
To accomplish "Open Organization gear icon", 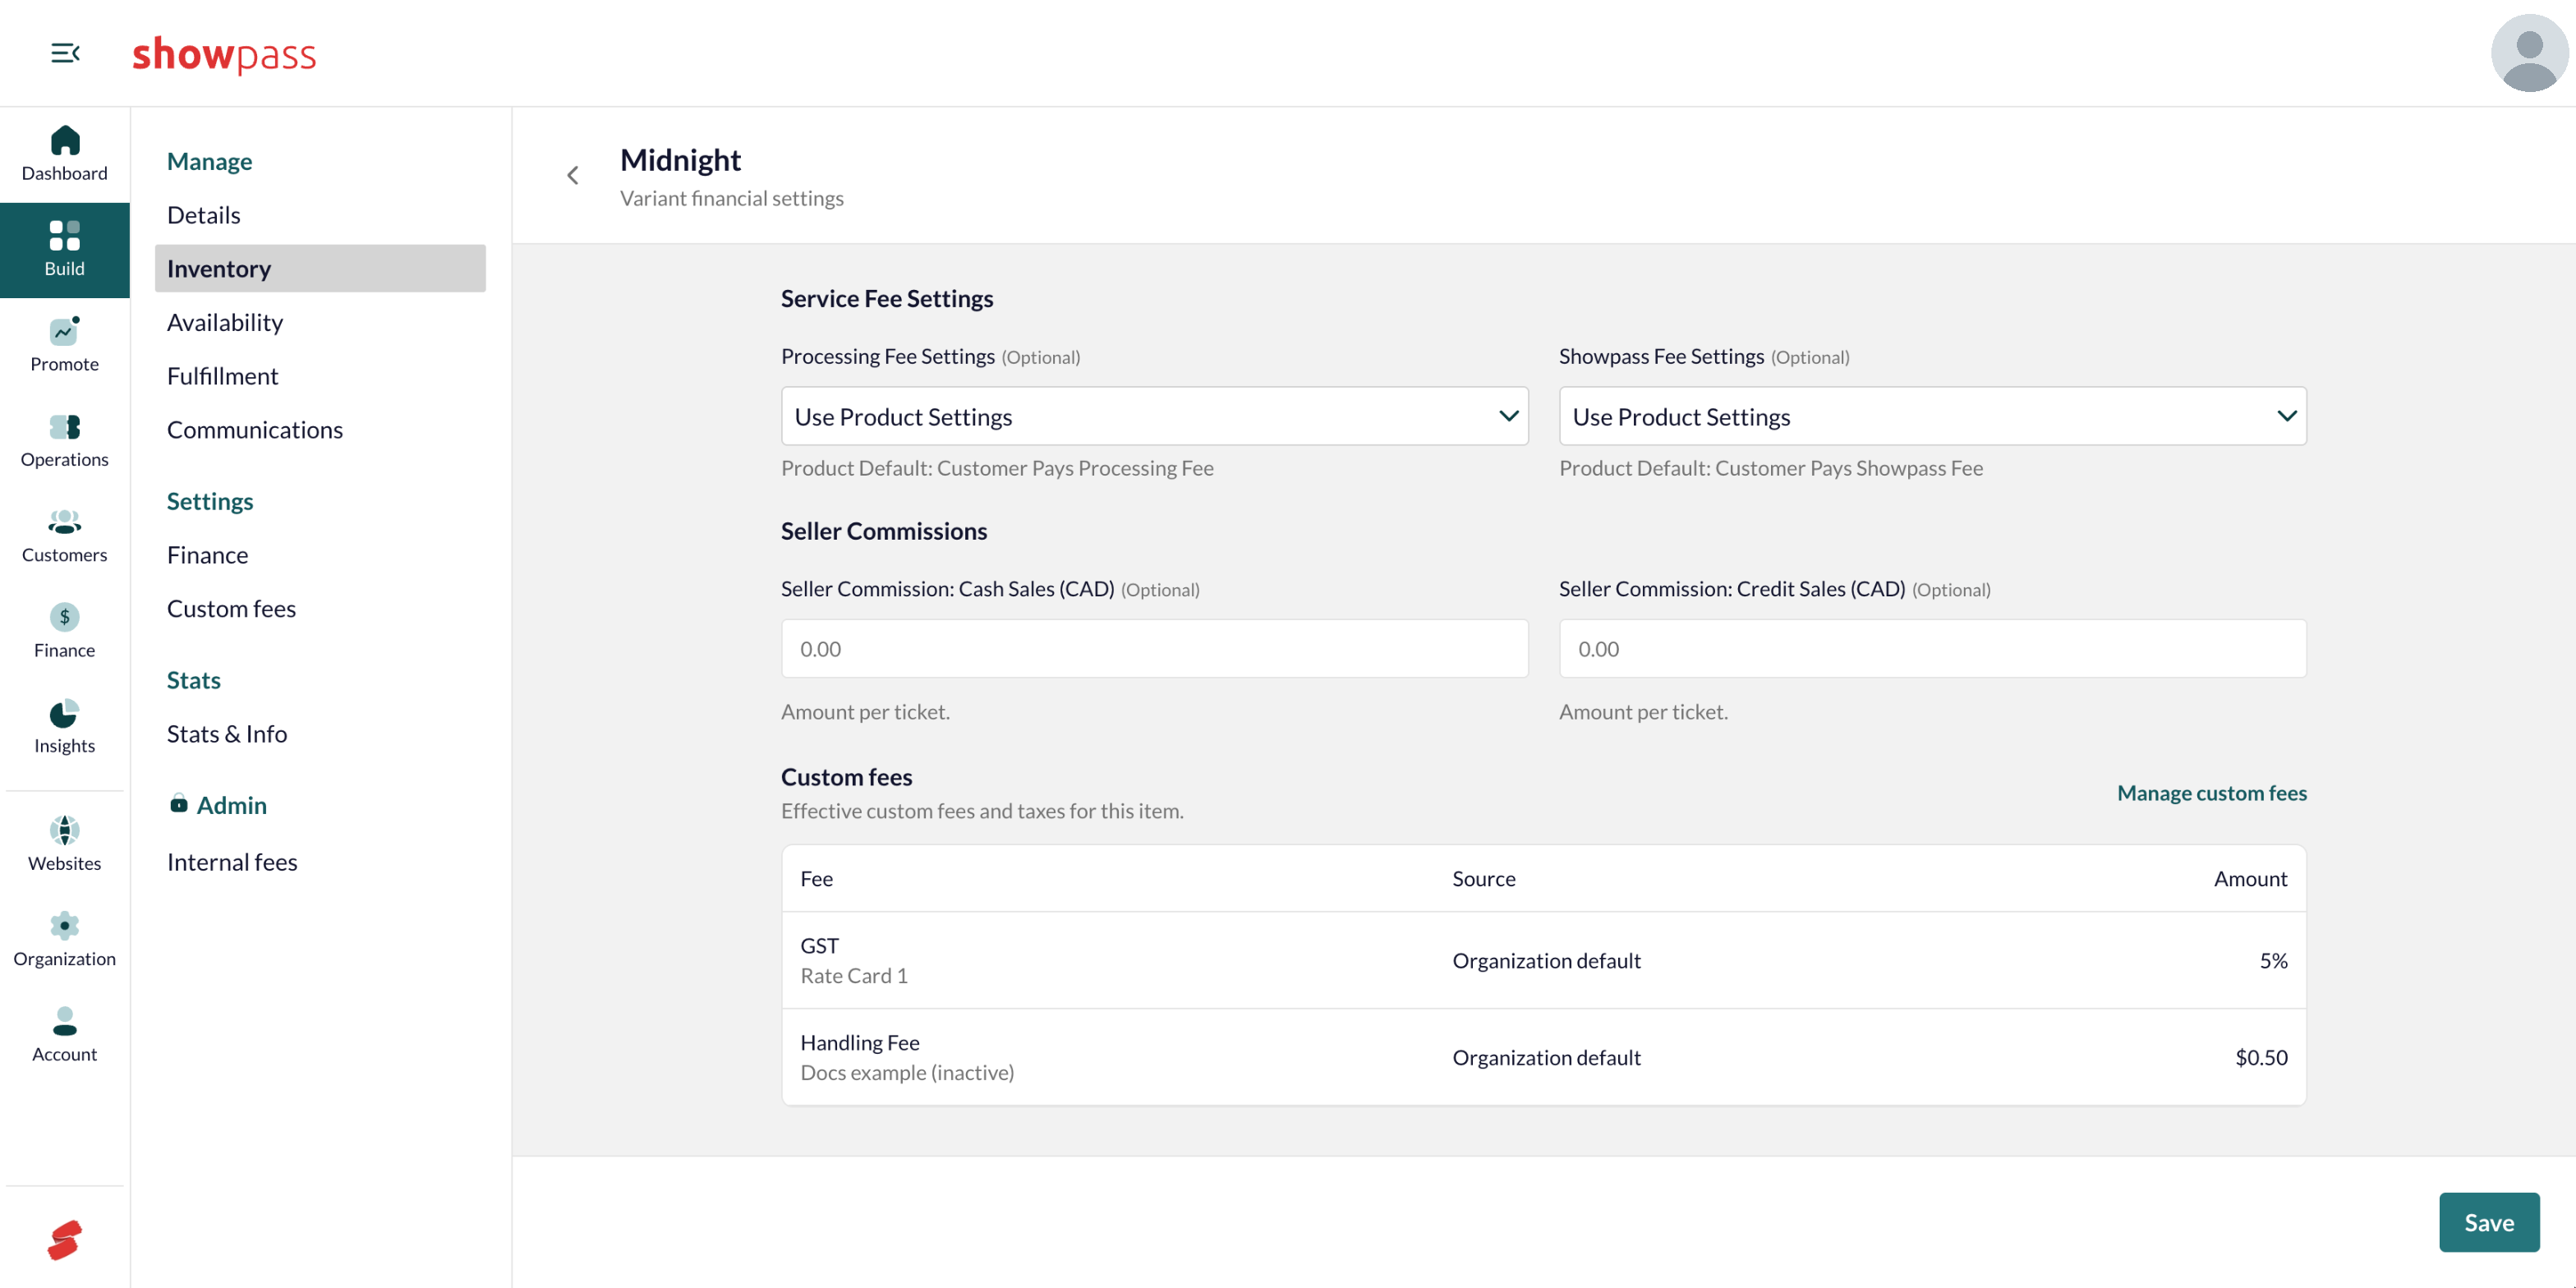I will click(65, 926).
